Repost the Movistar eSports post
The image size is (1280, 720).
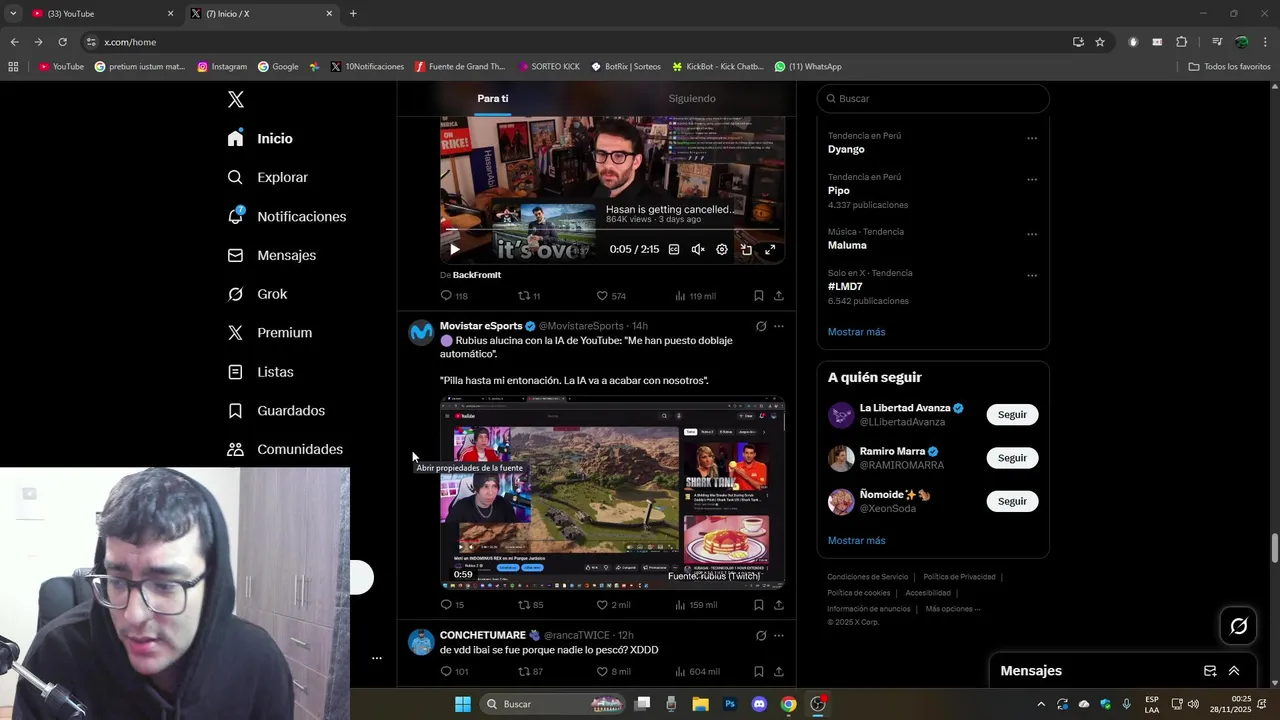(528, 605)
